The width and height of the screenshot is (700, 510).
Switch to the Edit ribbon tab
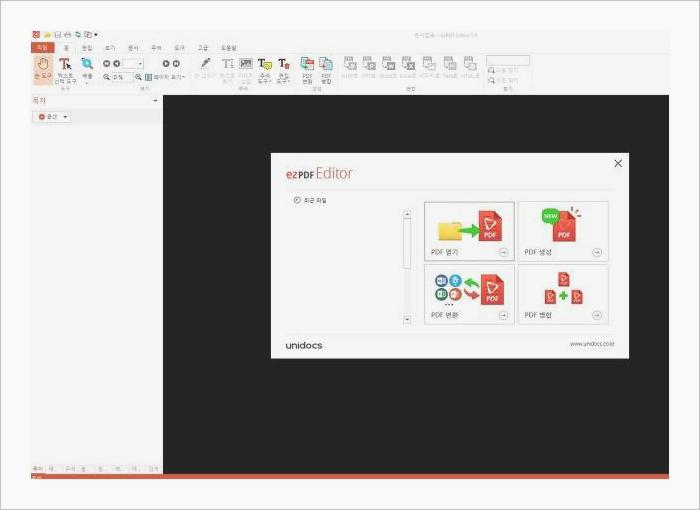coord(87,48)
